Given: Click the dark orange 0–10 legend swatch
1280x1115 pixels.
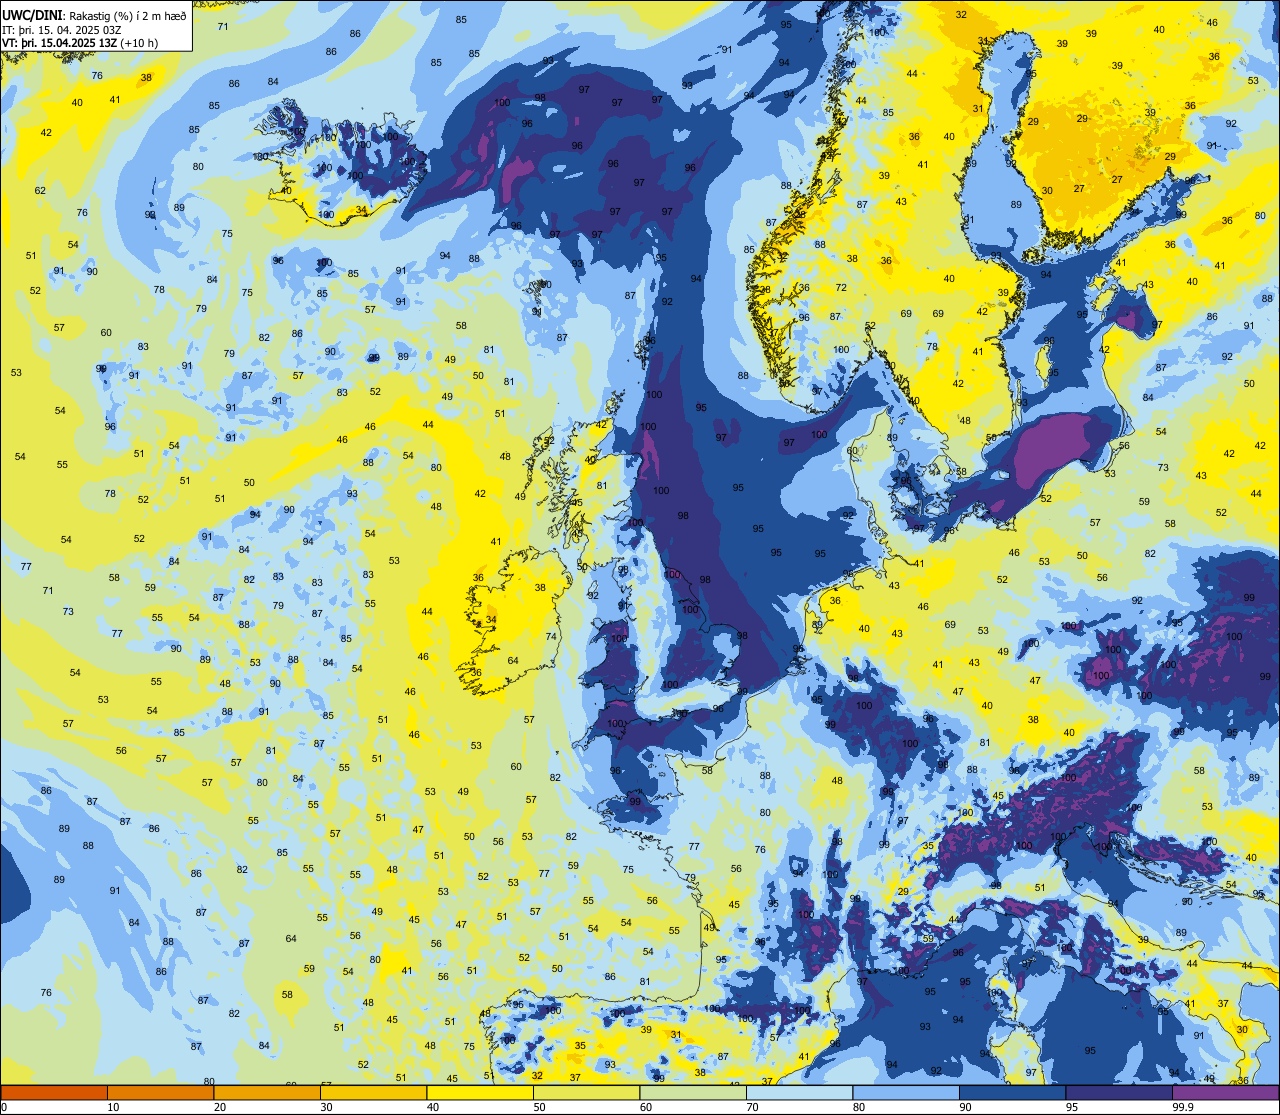Looking at the screenshot, I should (x=54, y=1092).
